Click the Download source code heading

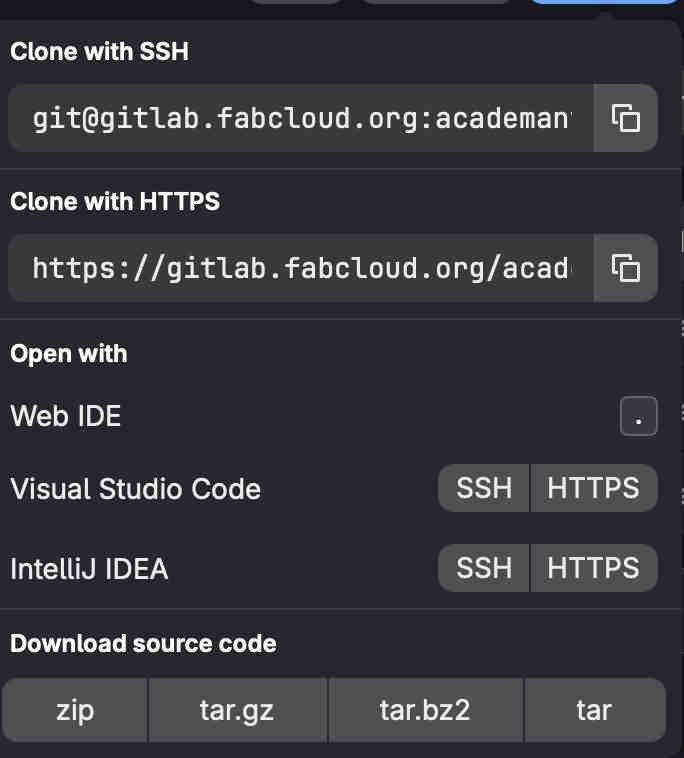[x=143, y=643]
